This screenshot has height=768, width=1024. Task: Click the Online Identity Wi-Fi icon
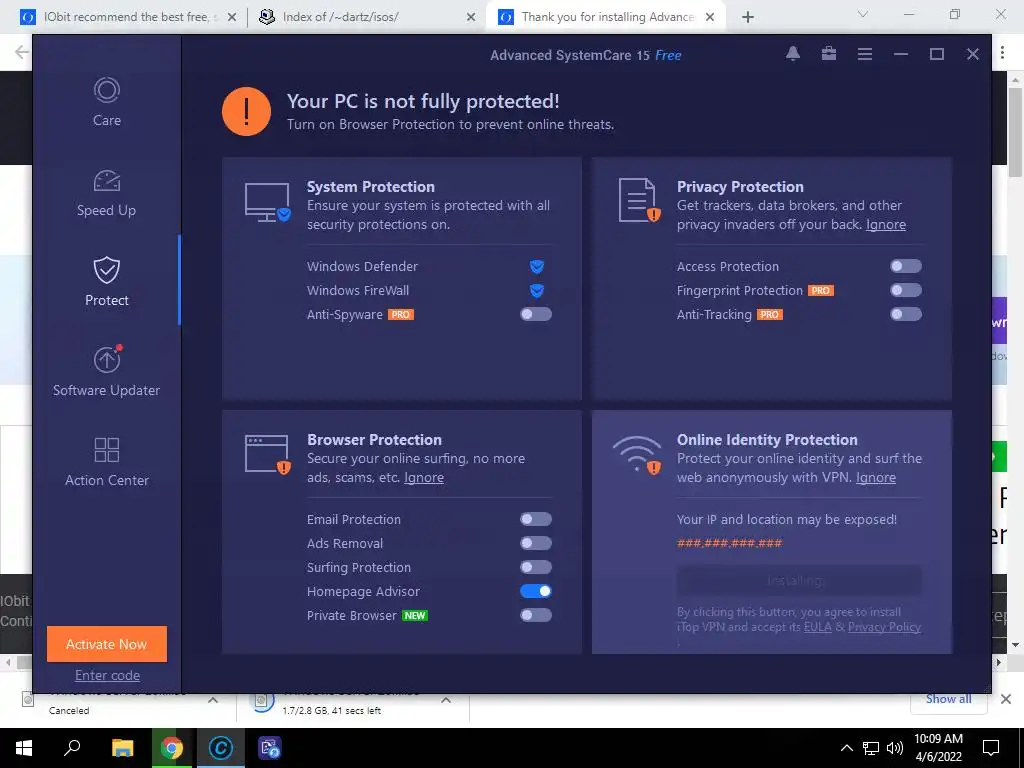(637, 455)
